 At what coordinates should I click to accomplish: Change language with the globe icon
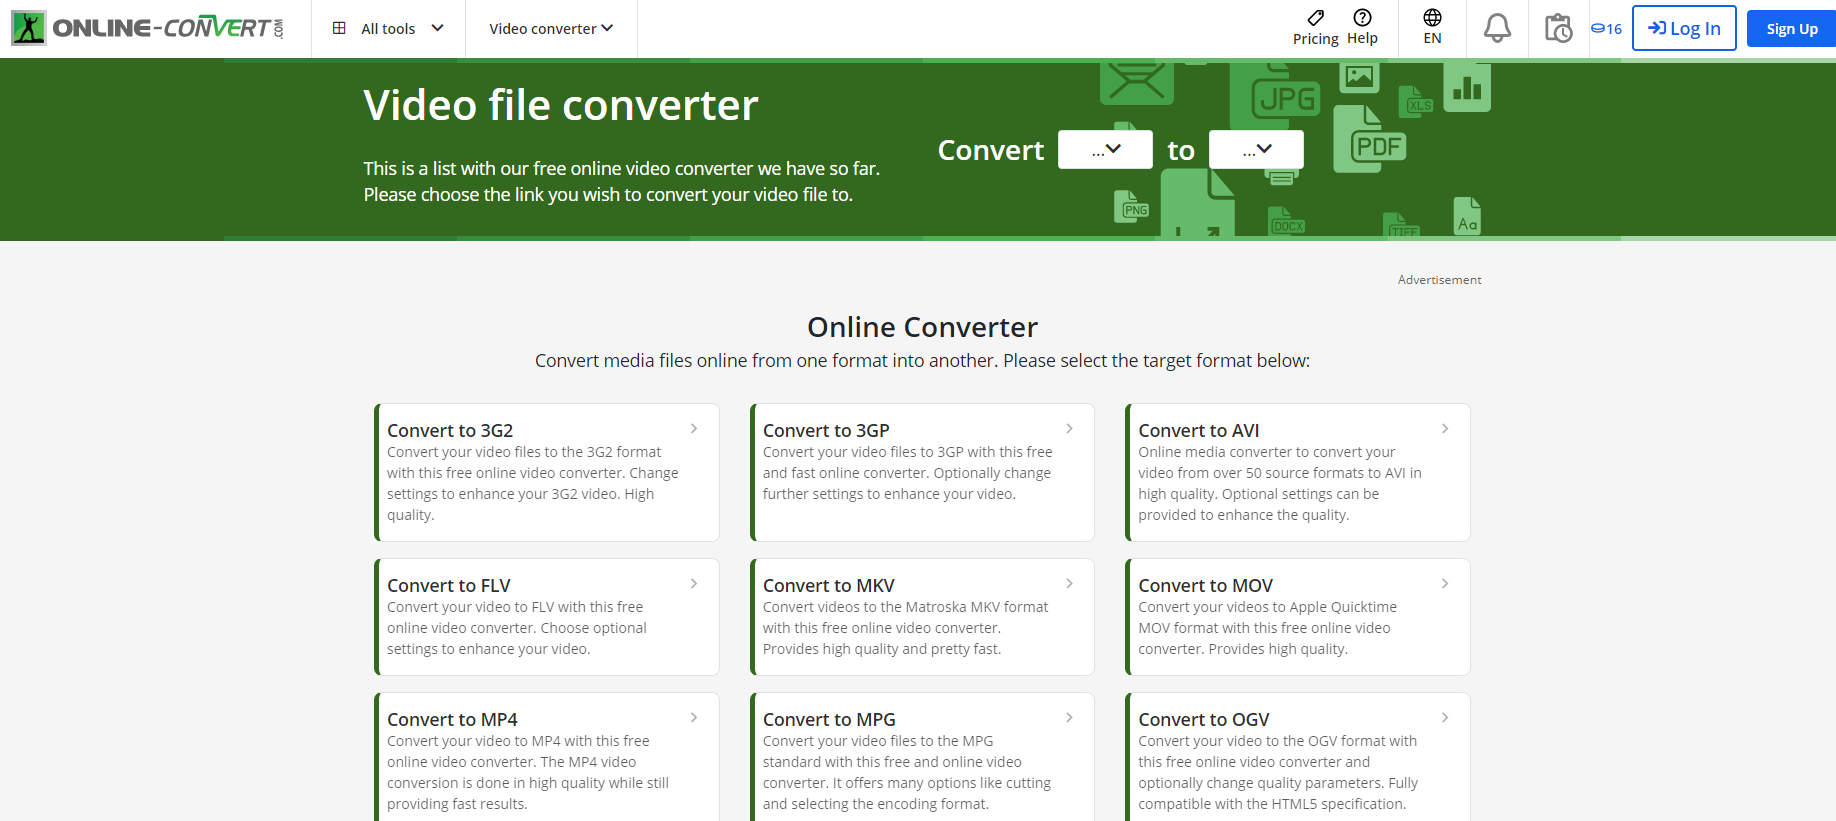(x=1433, y=17)
